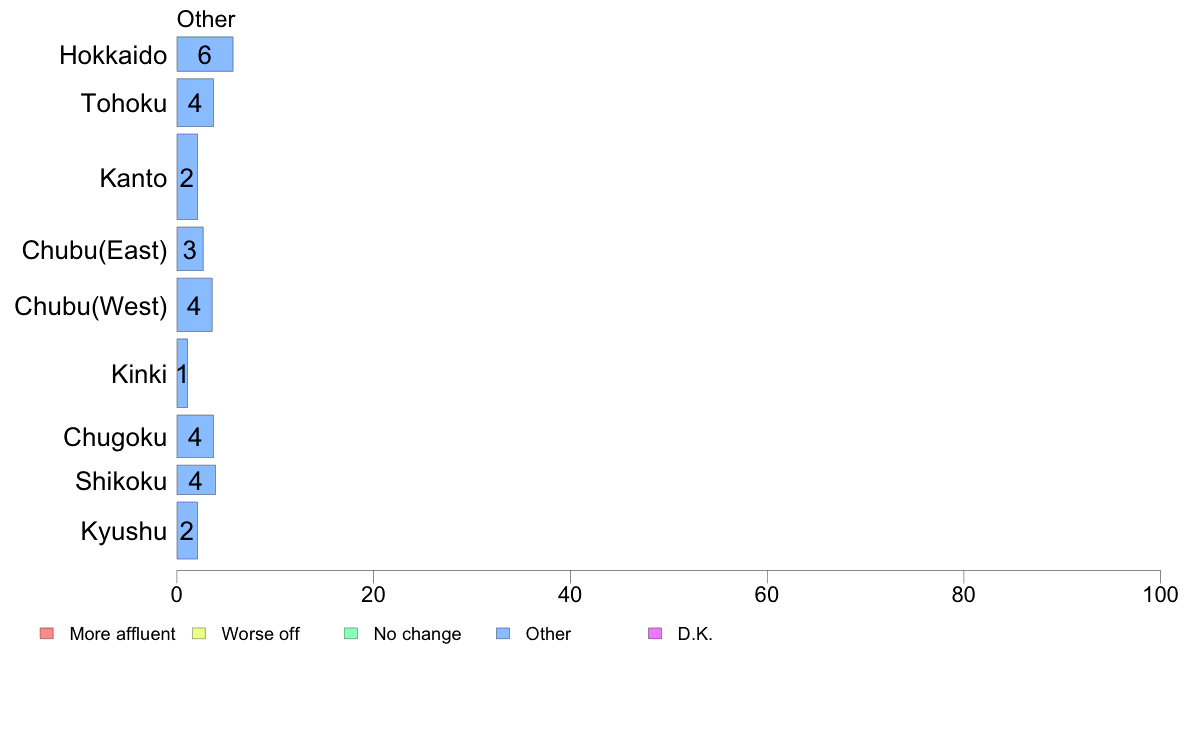
Task: Click the 60 tick on x-axis
Action: click(x=767, y=594)
